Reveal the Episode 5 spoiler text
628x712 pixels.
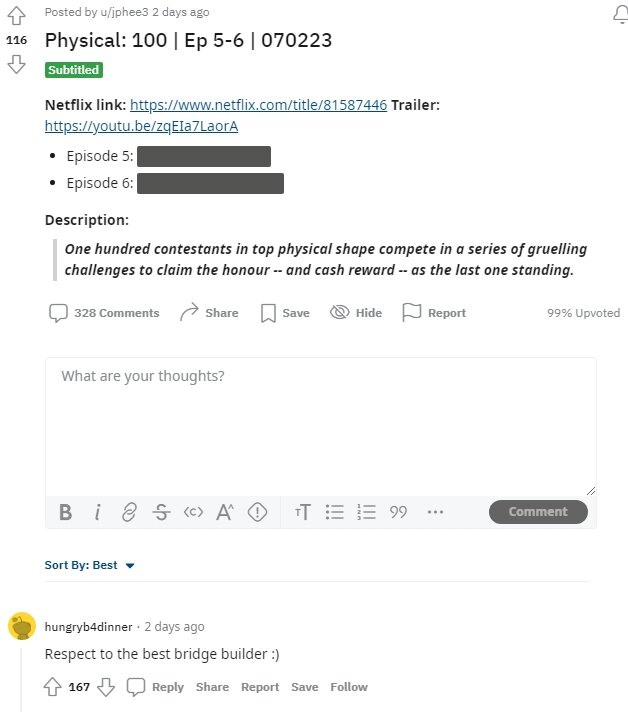(204, 156)
